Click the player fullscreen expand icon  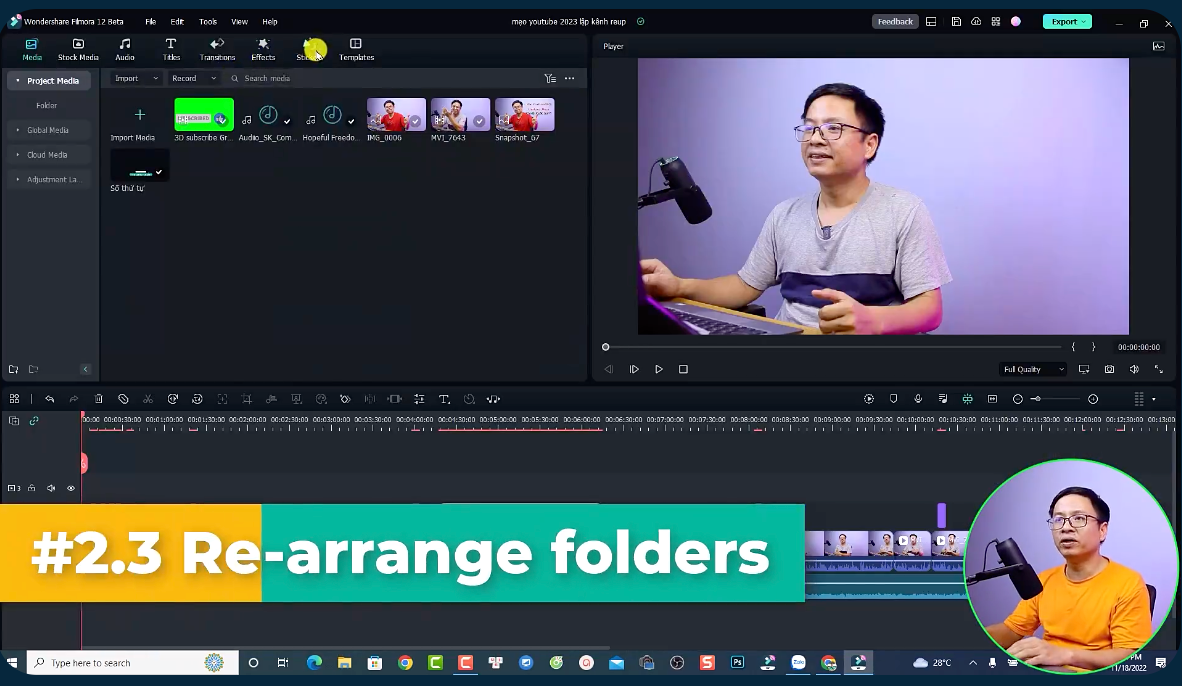tap(1159, 369)
